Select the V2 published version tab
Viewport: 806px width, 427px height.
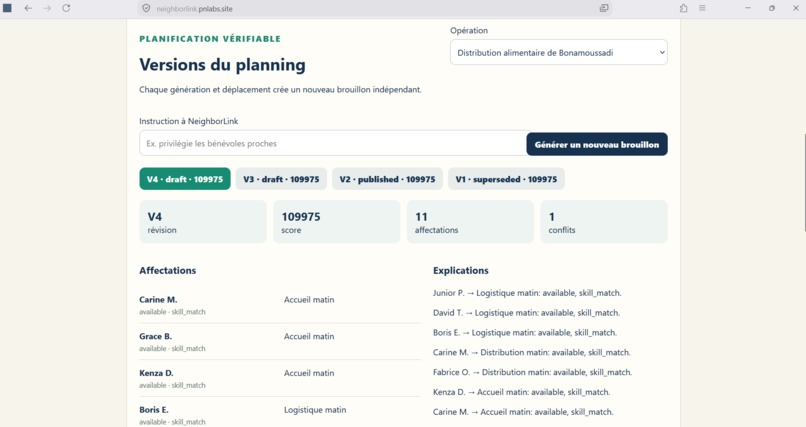pyautogui.click(x=388, y=179)
